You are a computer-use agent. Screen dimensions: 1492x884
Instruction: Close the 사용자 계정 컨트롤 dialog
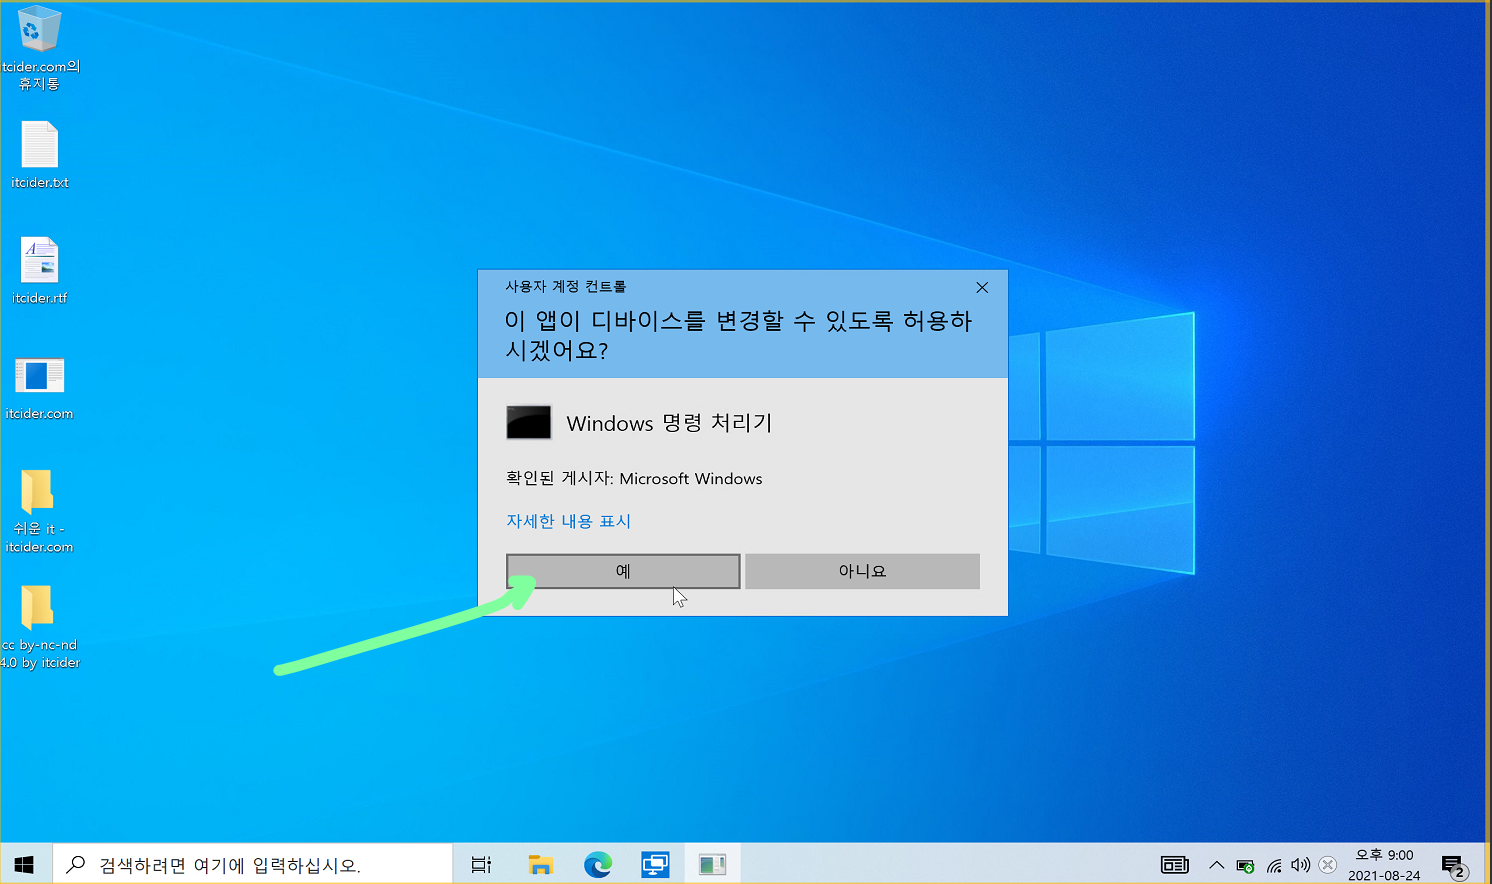[982, 287]
